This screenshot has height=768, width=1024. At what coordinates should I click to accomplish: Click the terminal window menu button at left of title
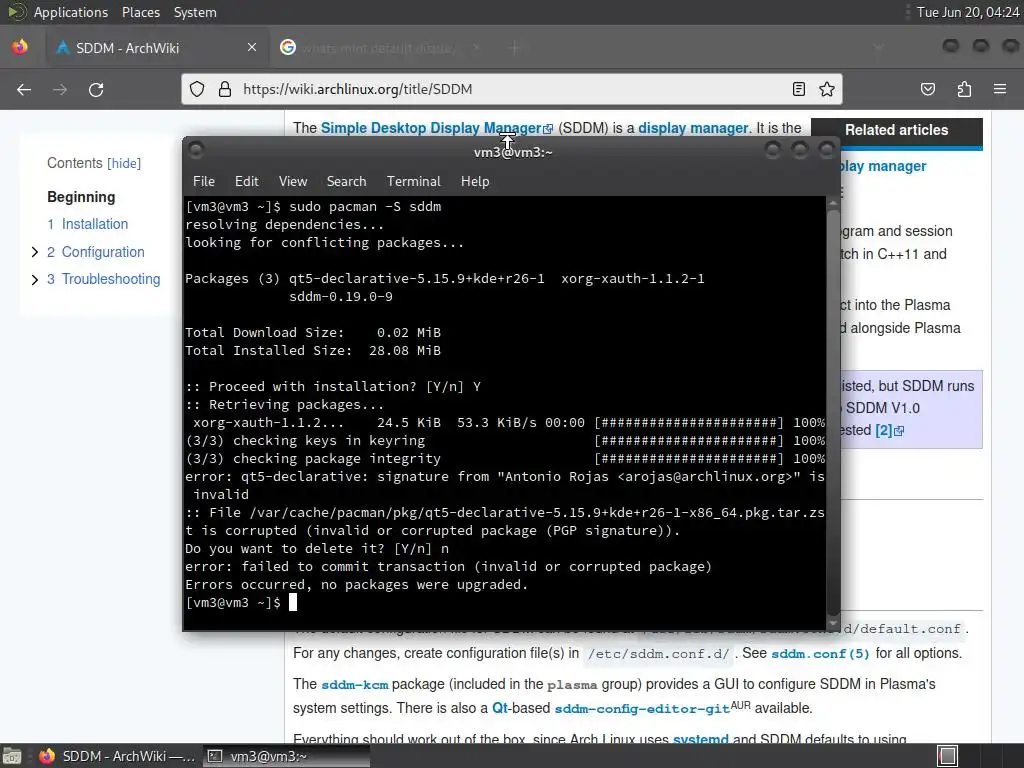(x=196, y=150)
